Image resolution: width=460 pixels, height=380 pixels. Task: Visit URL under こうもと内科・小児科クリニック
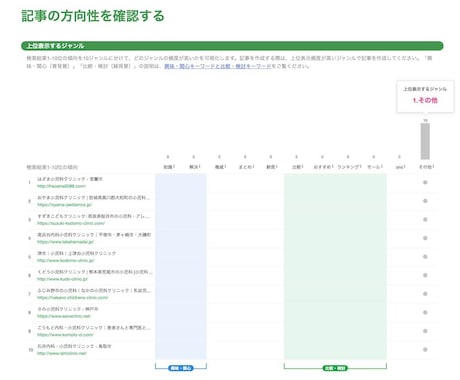pyautogui.click(x=65, y=335)
